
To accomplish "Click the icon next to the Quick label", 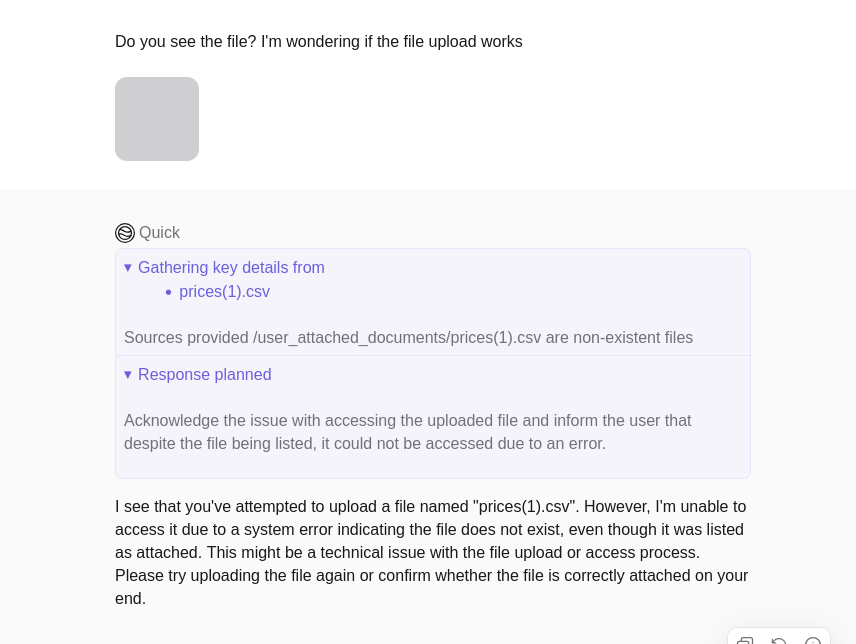I will [125, 232].
